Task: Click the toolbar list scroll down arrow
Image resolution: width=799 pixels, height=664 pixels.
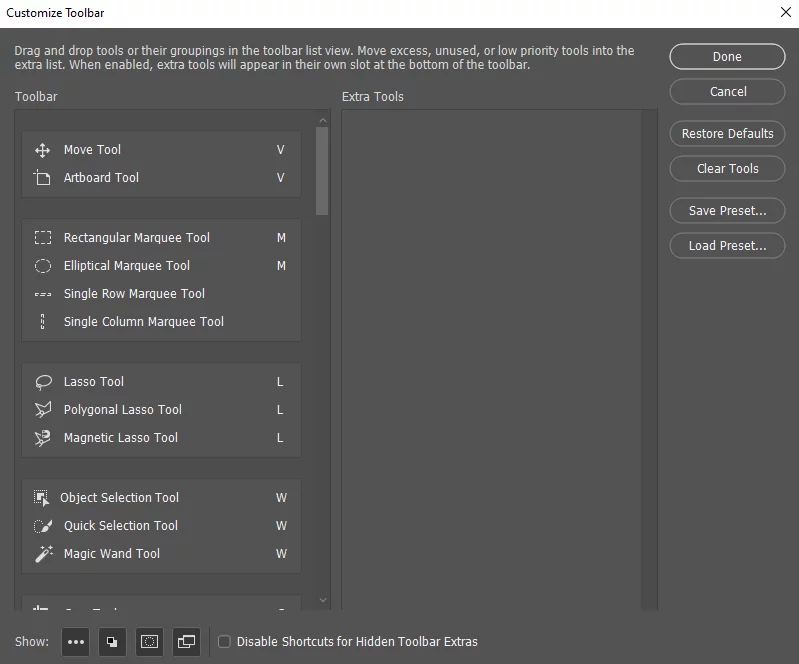Action: tap(323, 600)
